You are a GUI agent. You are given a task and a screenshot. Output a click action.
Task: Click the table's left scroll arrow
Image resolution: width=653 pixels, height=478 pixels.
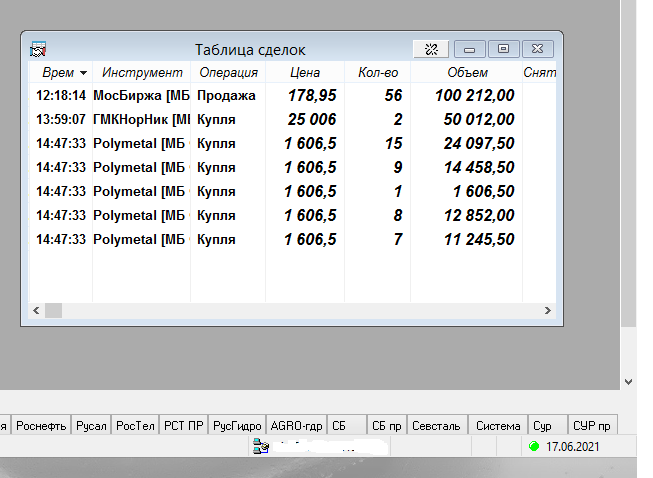click(36, 311)
